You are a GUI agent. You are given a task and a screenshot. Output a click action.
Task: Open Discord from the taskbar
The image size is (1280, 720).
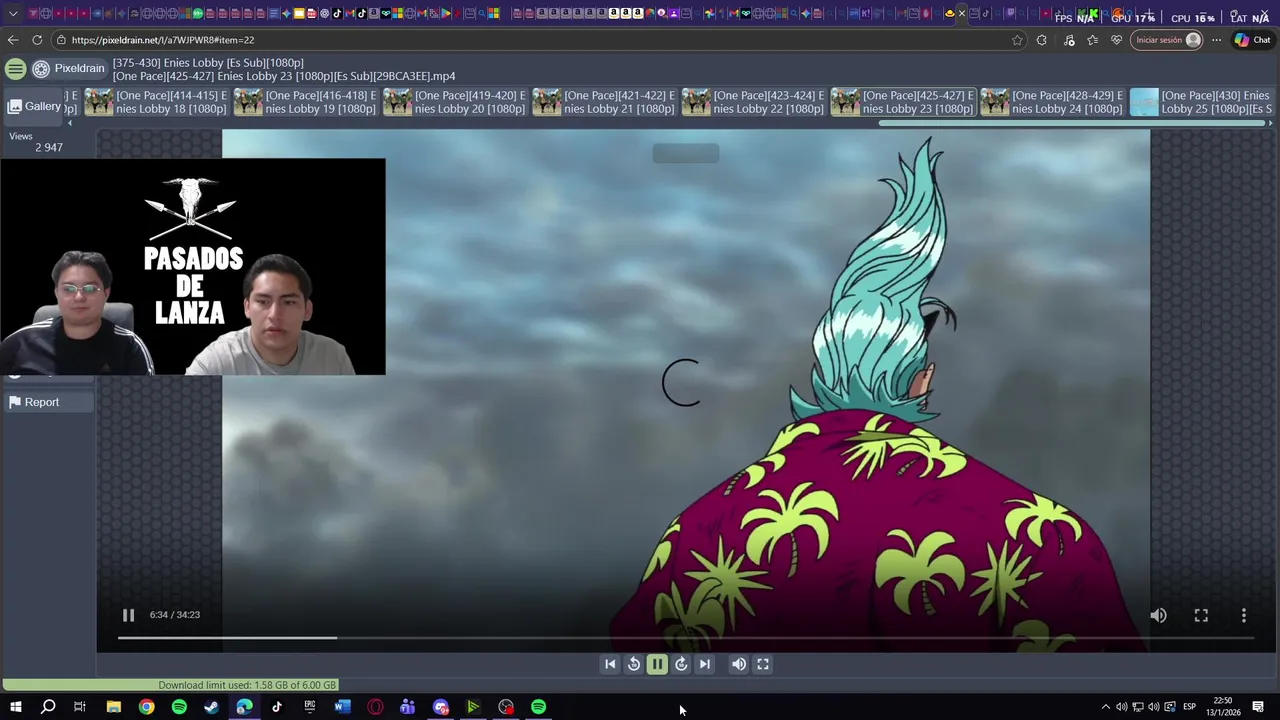pos(441,707)
